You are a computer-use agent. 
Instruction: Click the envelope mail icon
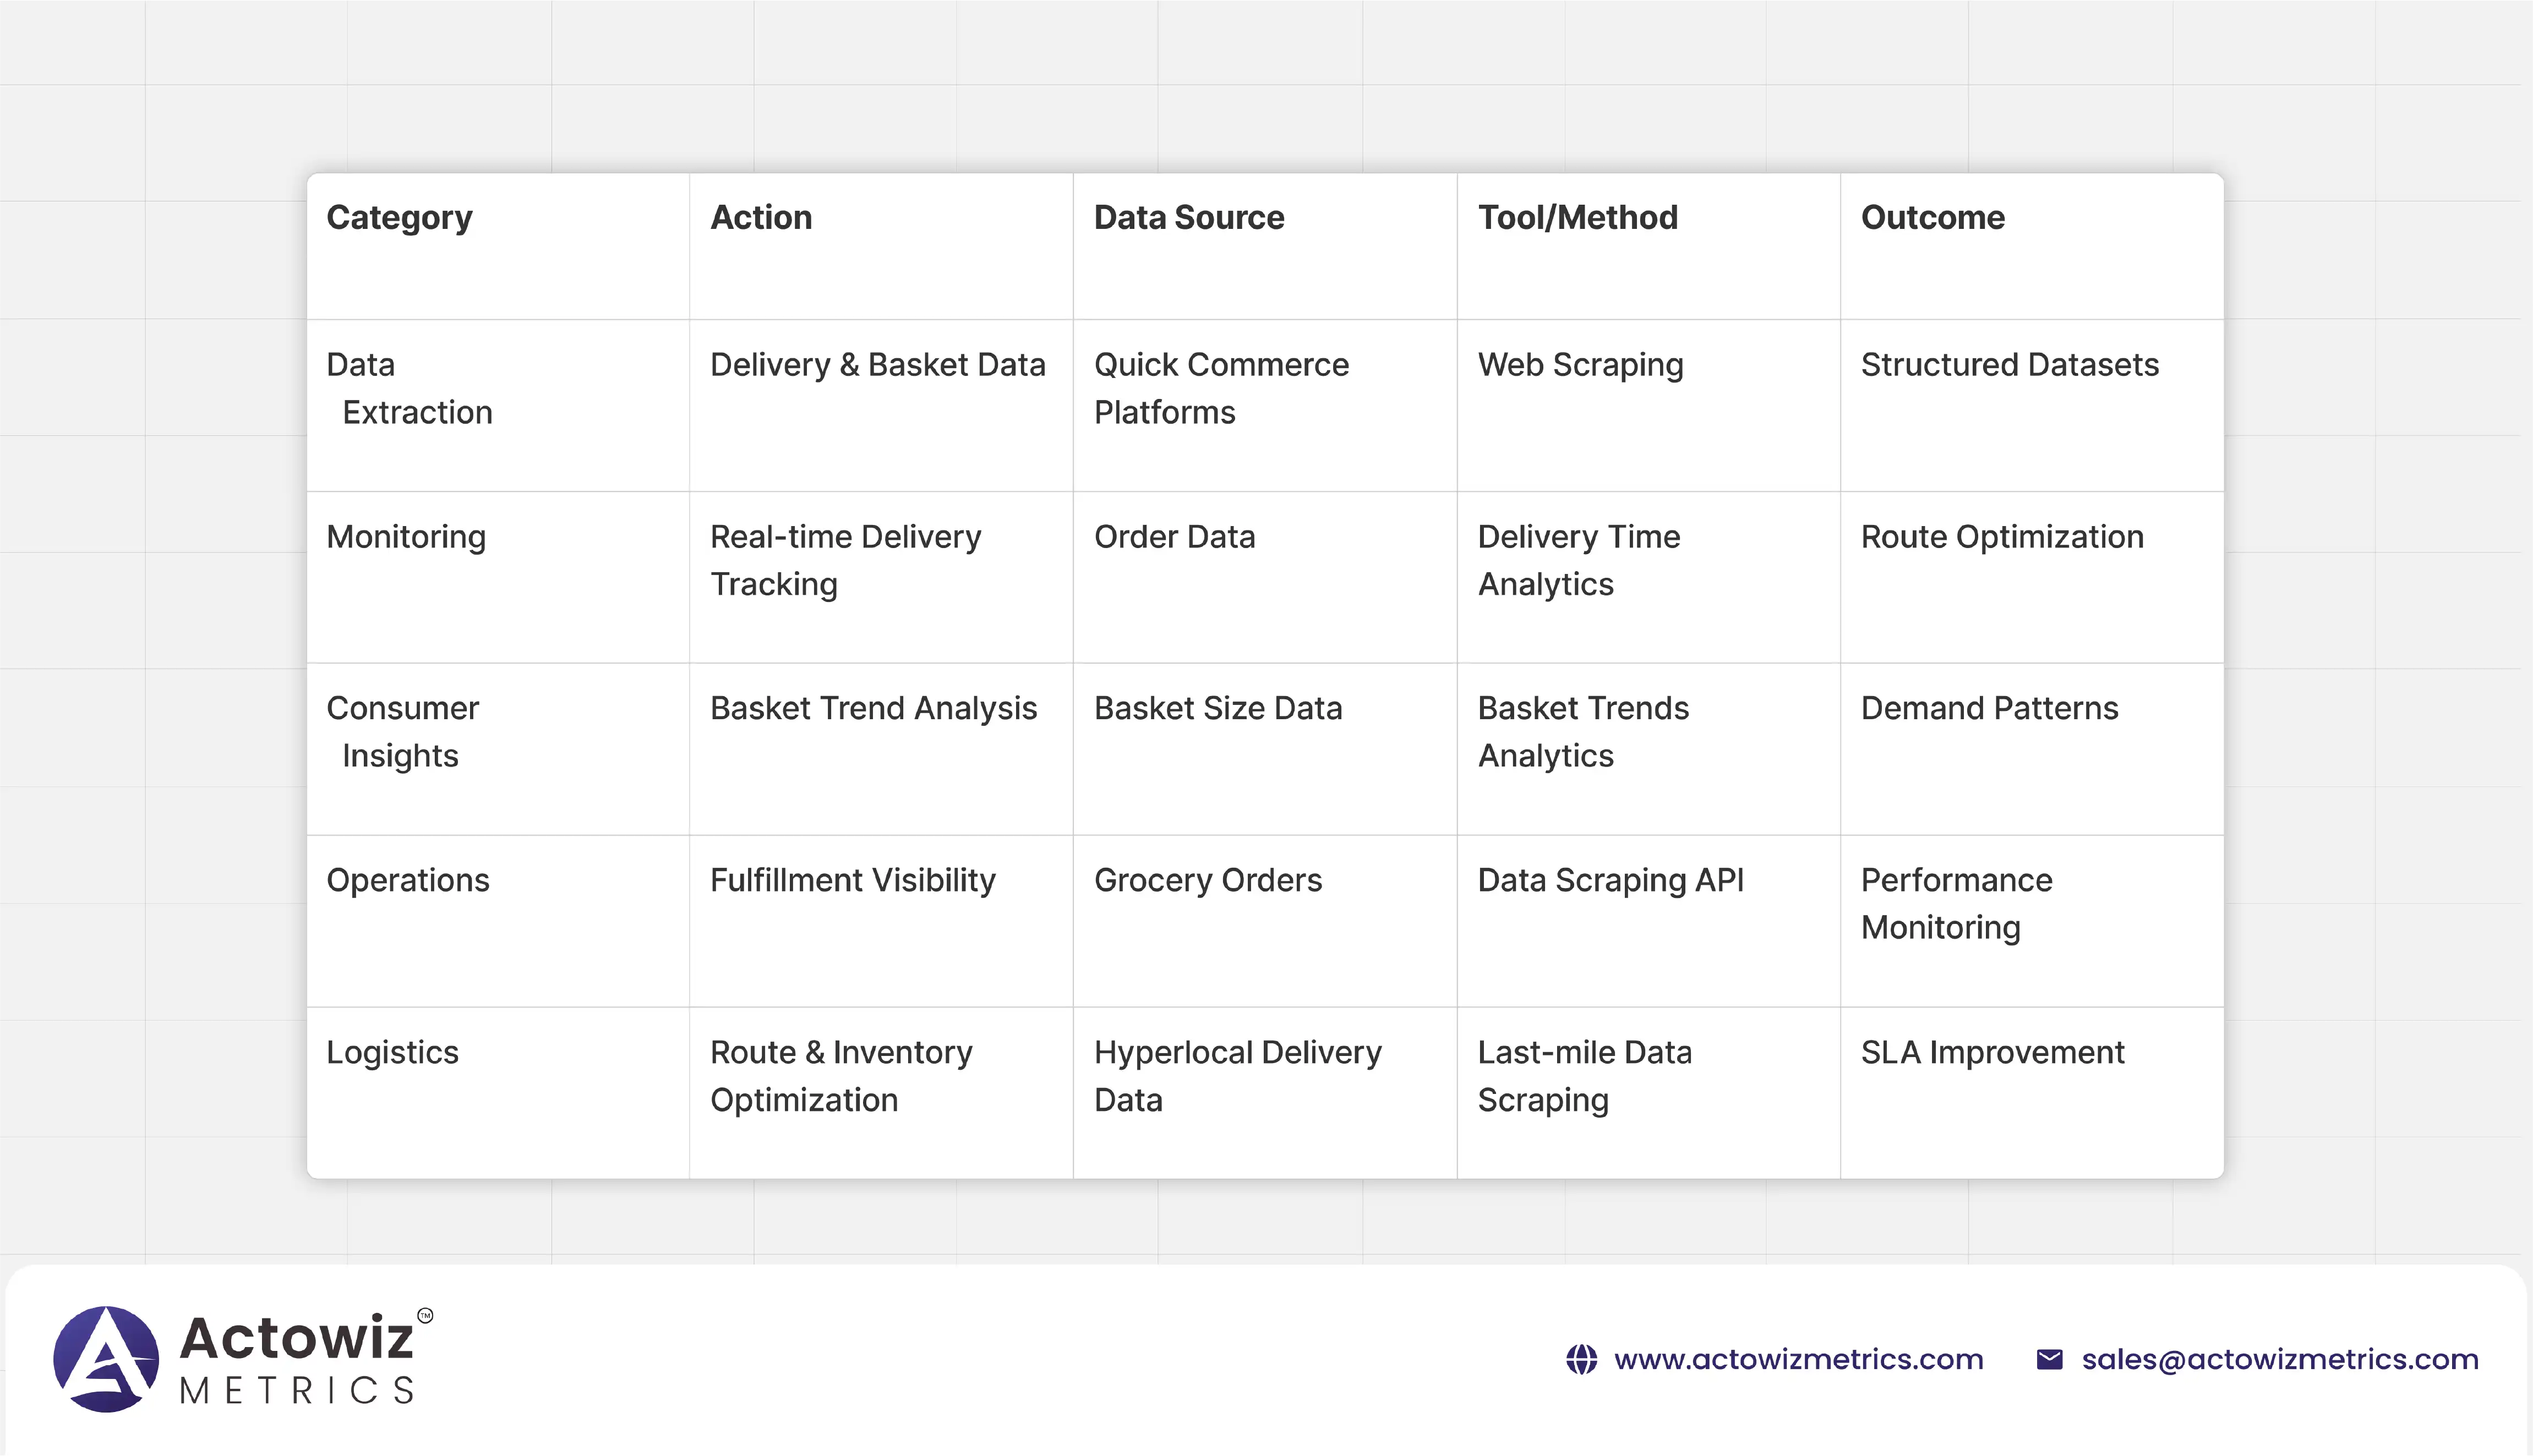[2049, 1359]
